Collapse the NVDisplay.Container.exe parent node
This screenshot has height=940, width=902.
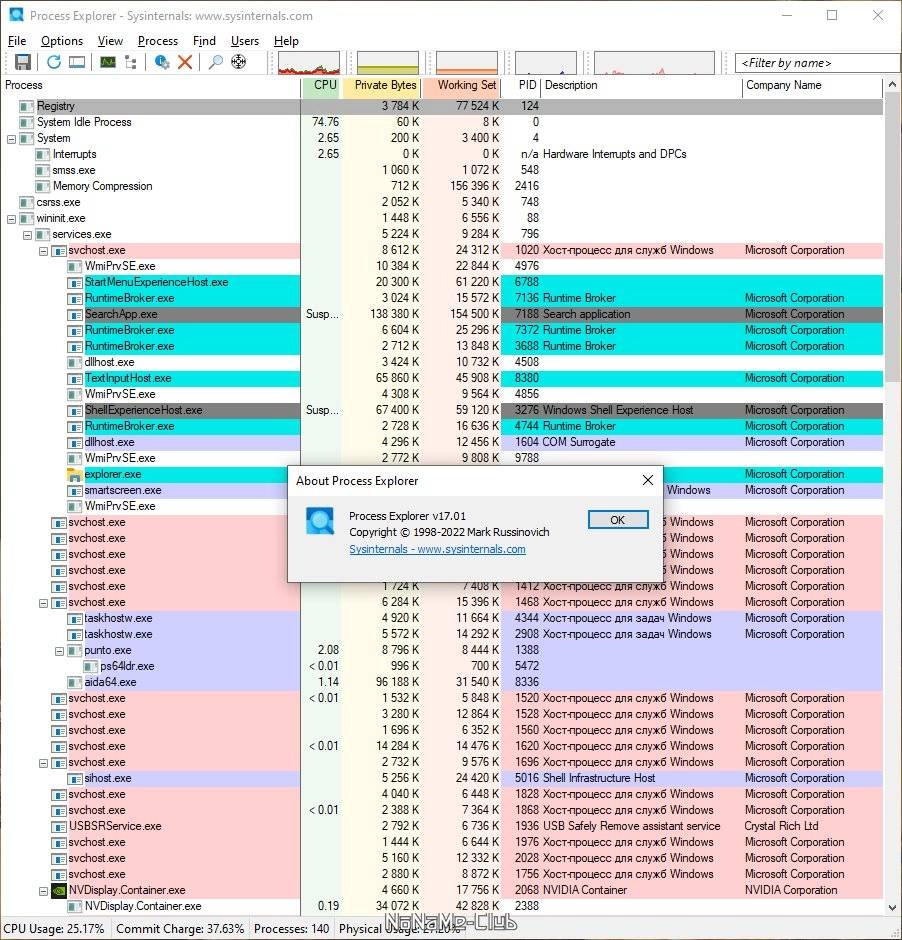click(x=43, y=891)
